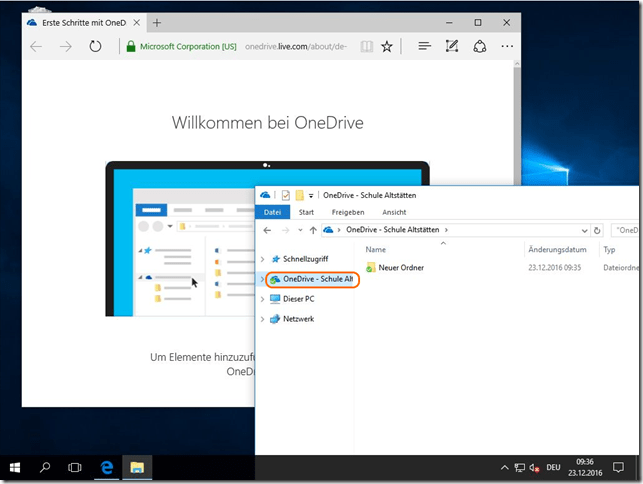Expand the Dieser PC tree node
The height and width of the screenshot is (484, 643).
point(263,299)
